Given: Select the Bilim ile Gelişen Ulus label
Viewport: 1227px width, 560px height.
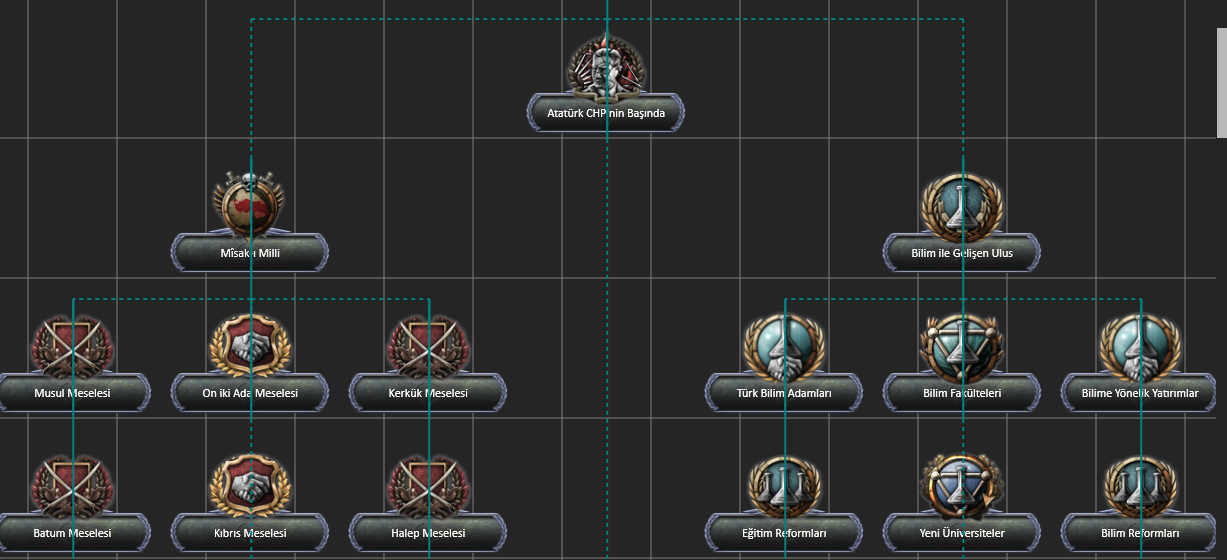Looking at the screenshot, I should point(962,253).
